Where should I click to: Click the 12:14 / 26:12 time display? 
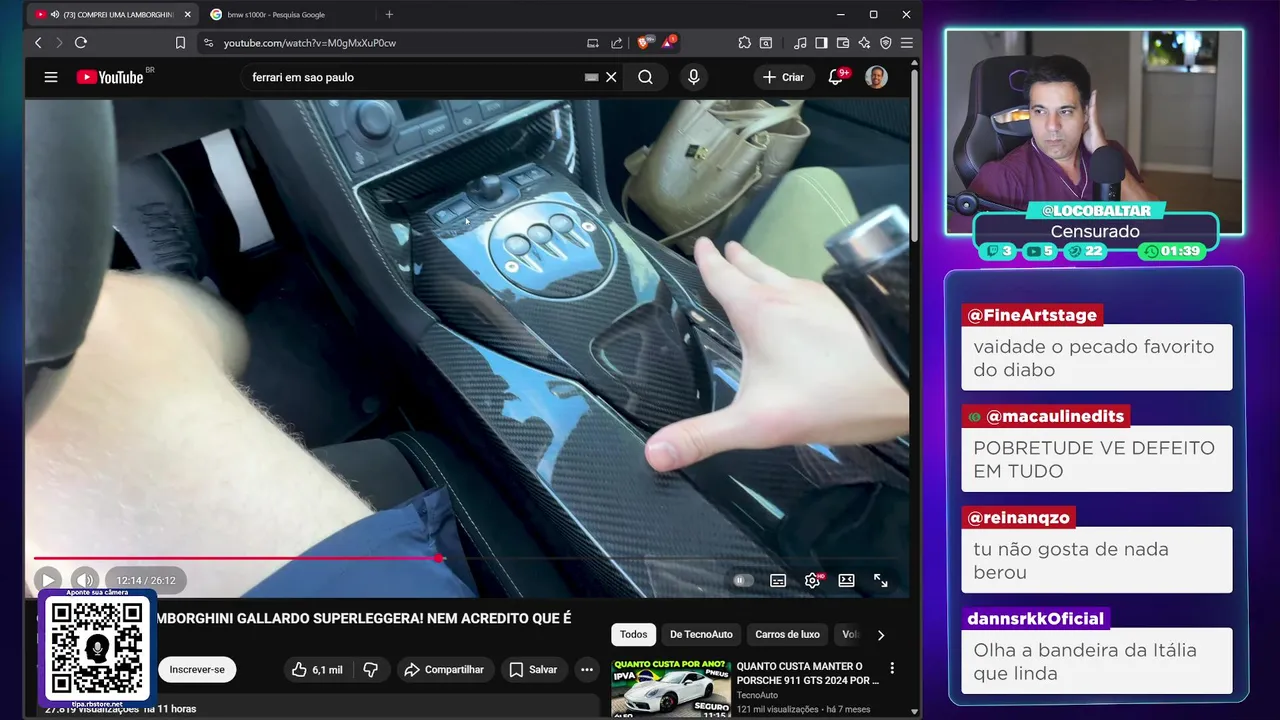[x=146, y=580]
